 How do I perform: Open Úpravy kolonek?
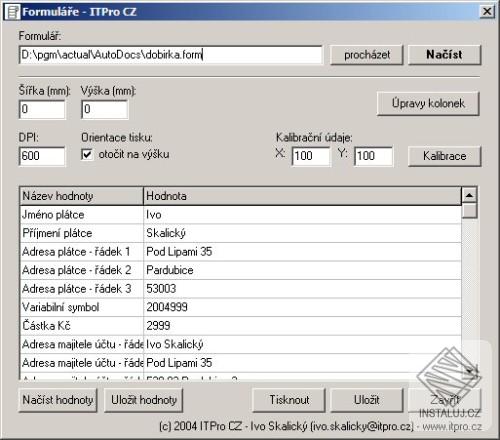(x=428, y=104)
